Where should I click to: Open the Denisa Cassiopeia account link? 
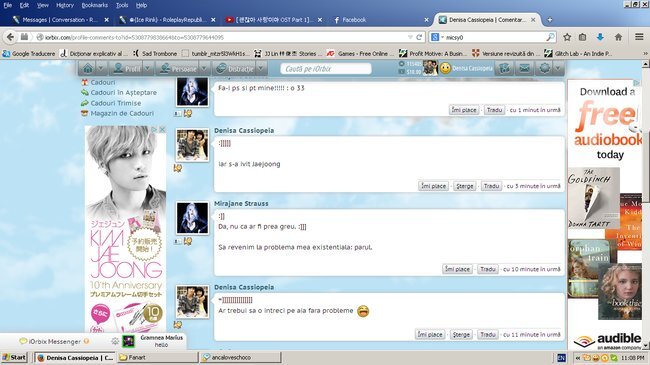(x=472, y=68)
